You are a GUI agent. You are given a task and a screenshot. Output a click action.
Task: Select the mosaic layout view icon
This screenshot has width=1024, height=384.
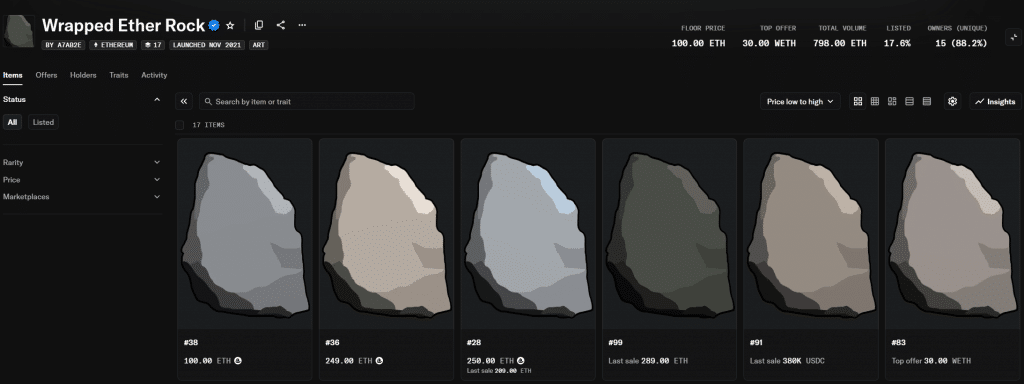[x=892, y=101]
